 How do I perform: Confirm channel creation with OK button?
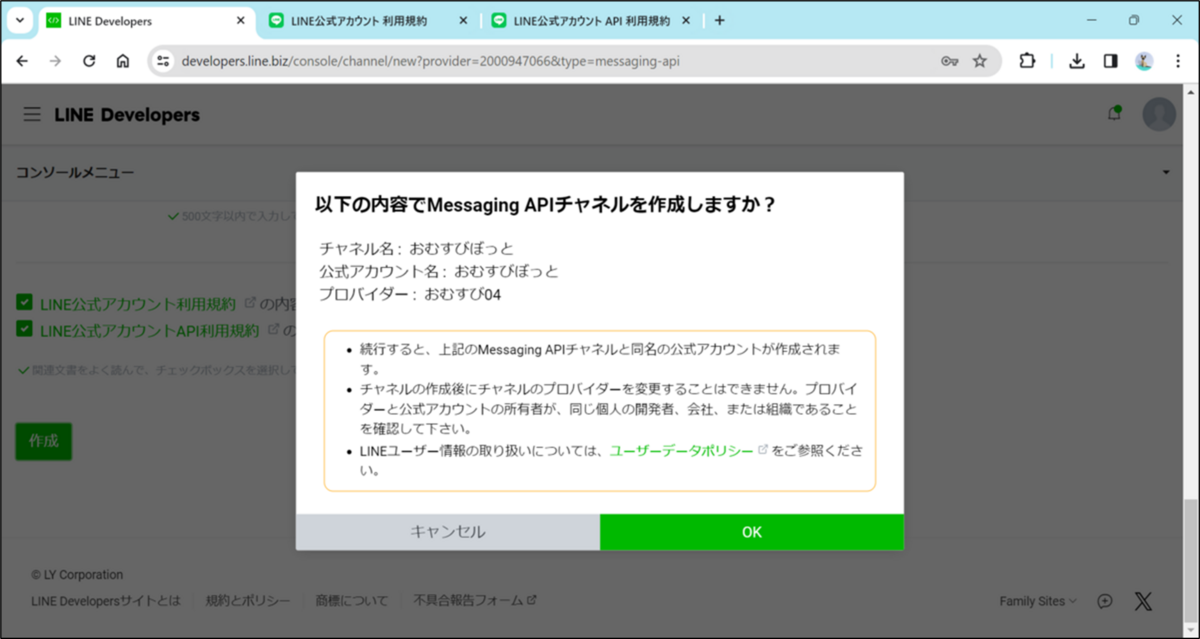752,532
